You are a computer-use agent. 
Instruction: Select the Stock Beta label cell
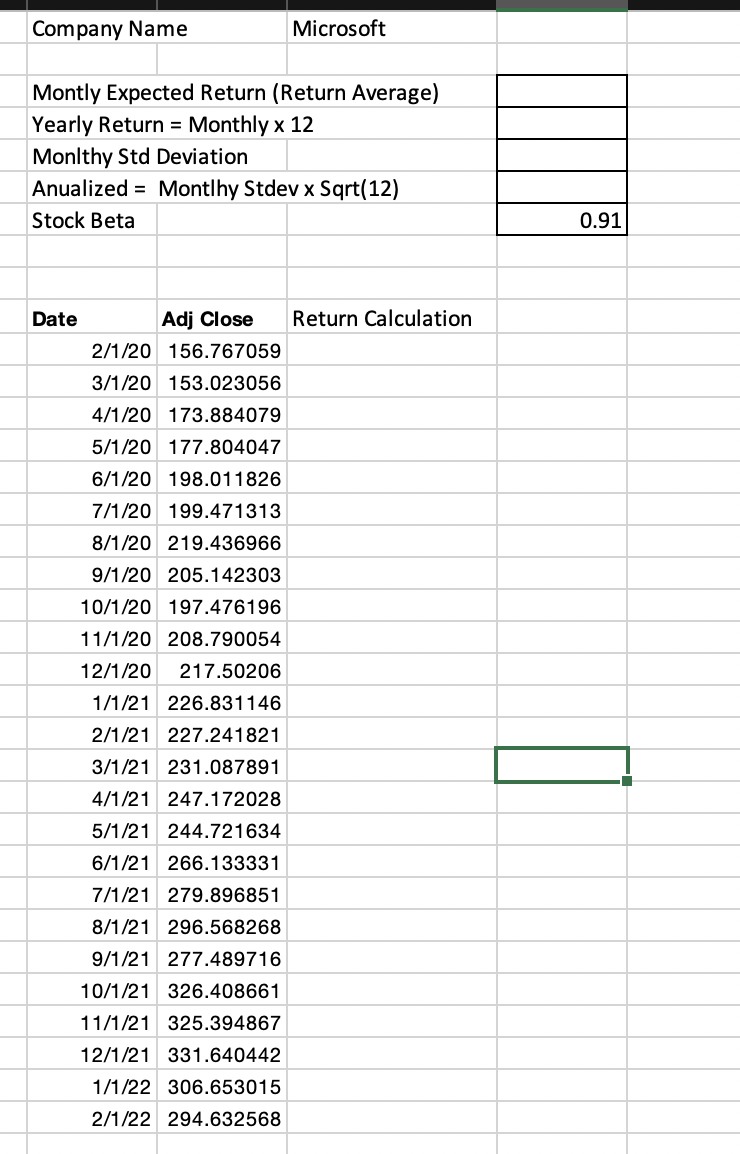[x=92, y=220]
